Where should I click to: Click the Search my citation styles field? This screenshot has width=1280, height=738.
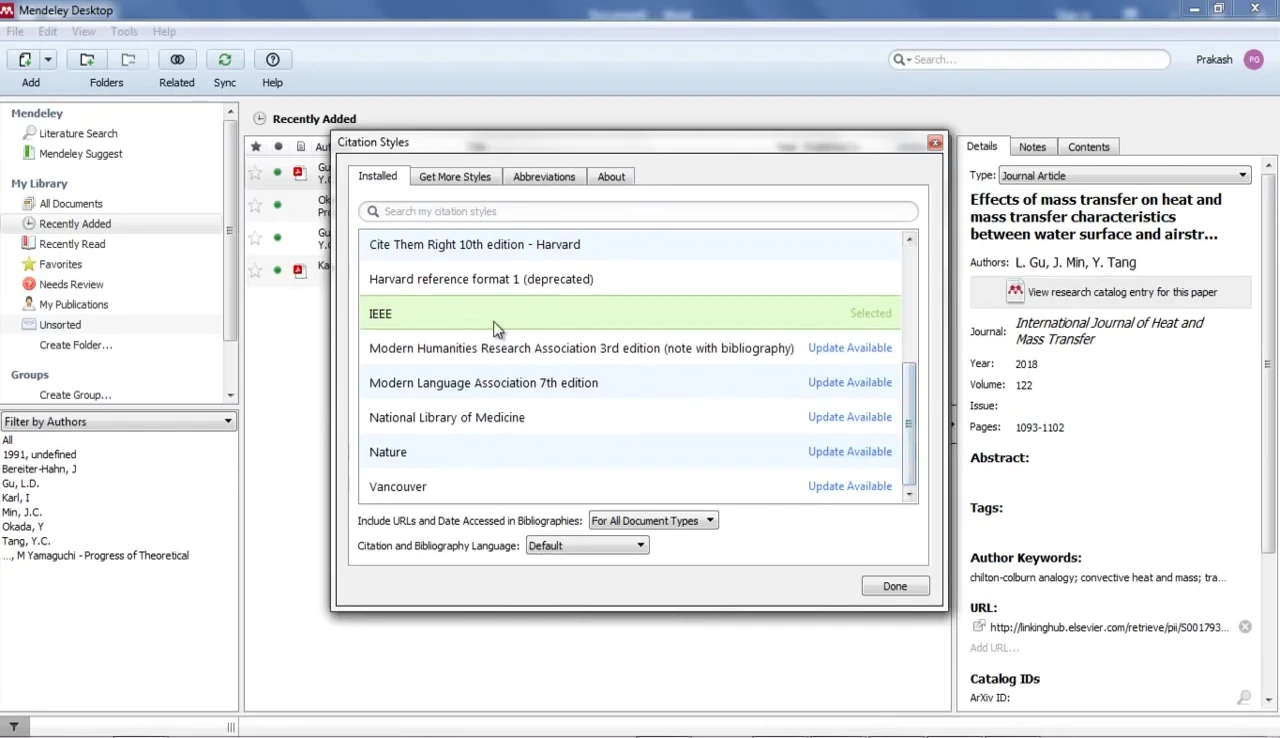[x=638, y=211]
